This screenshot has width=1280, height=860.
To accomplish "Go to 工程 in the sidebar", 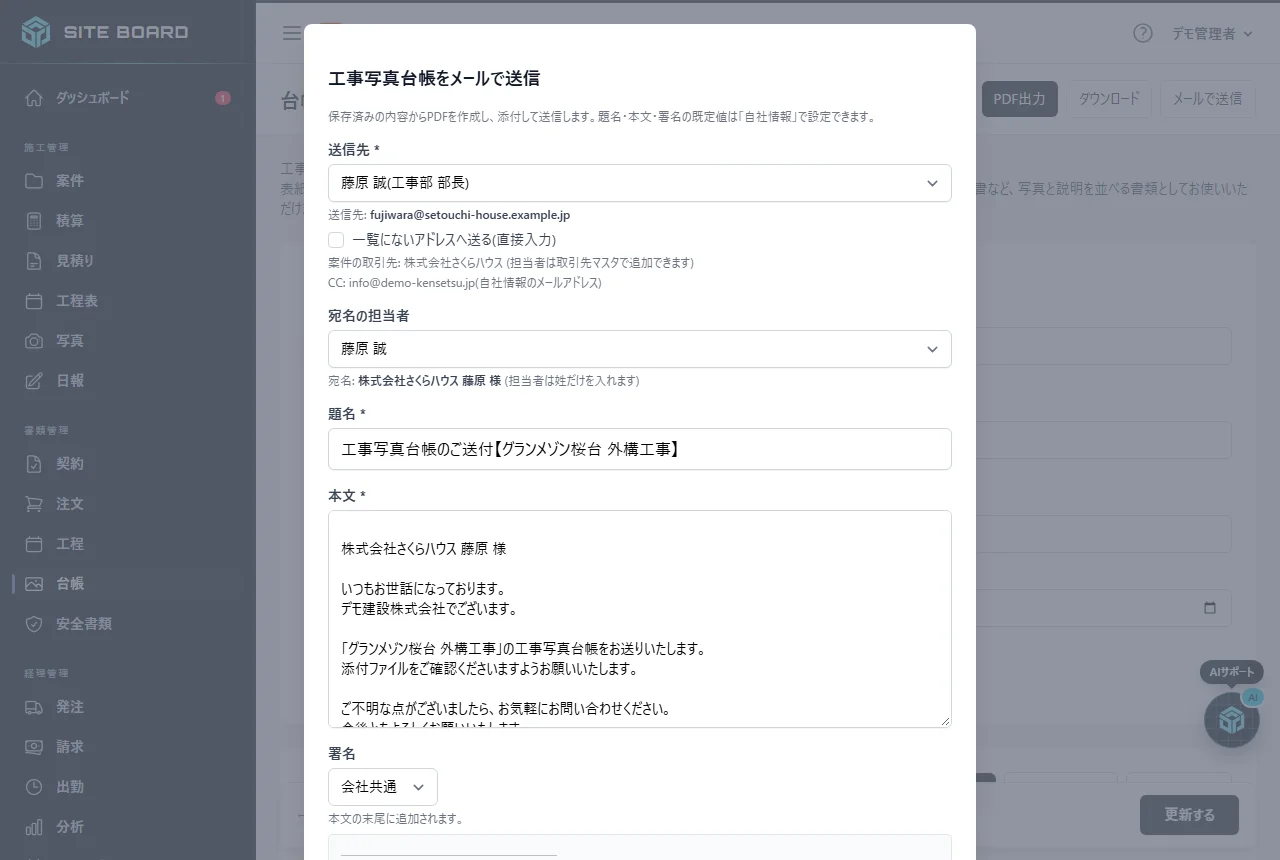I will click(128, 544).
